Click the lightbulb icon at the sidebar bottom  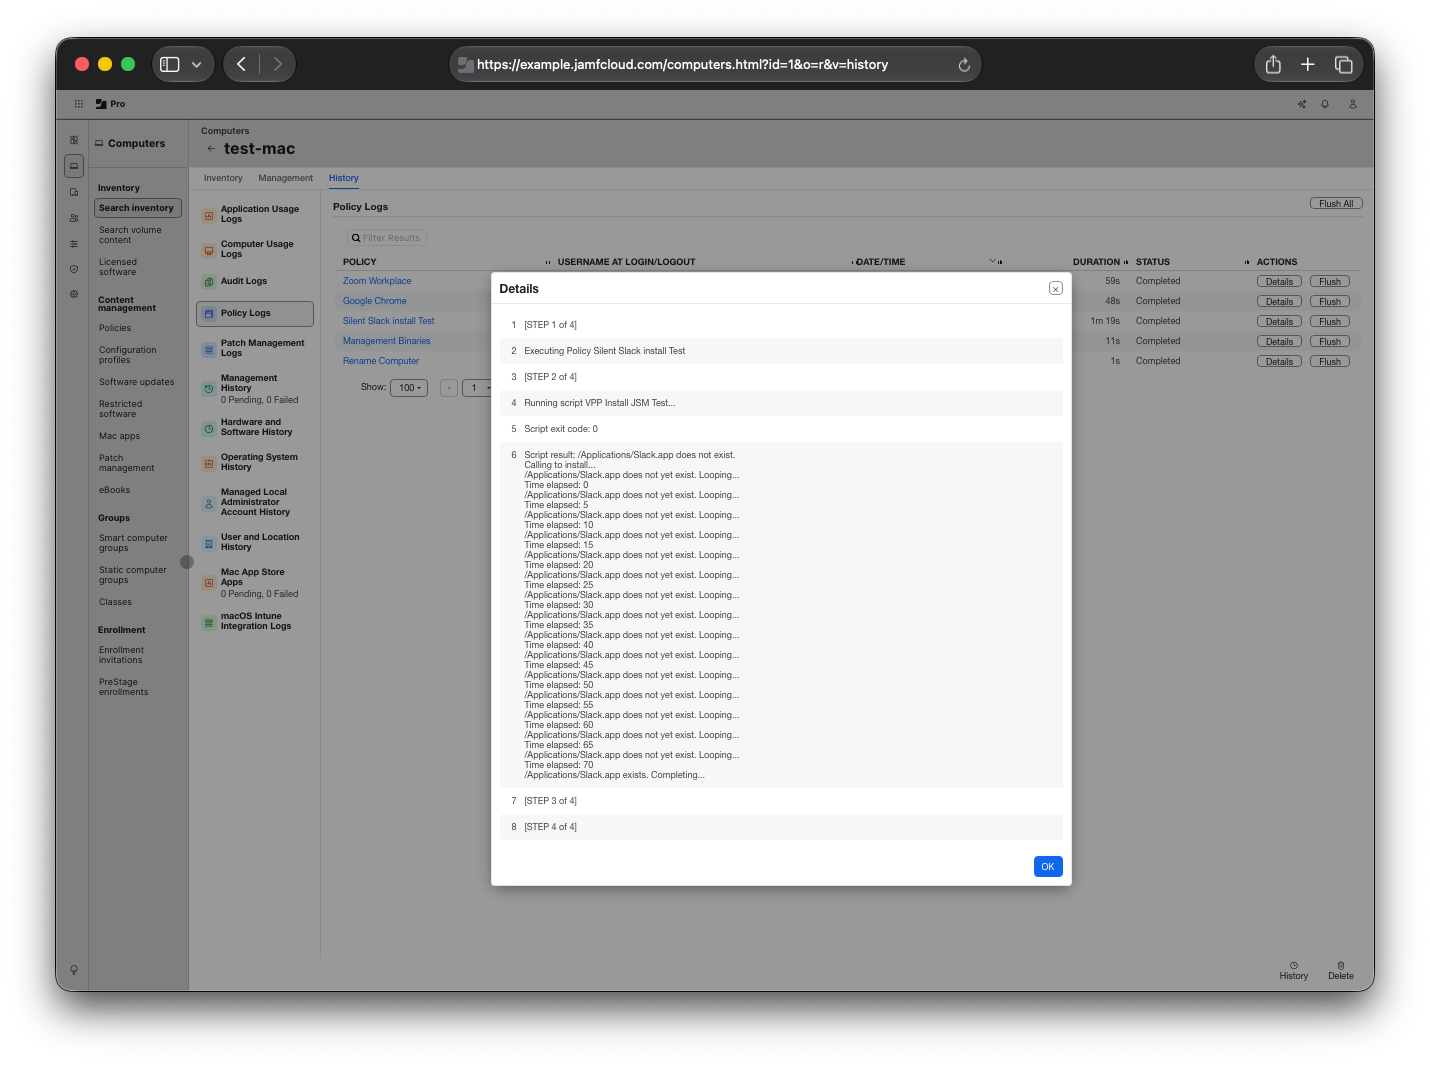[74, 970]
